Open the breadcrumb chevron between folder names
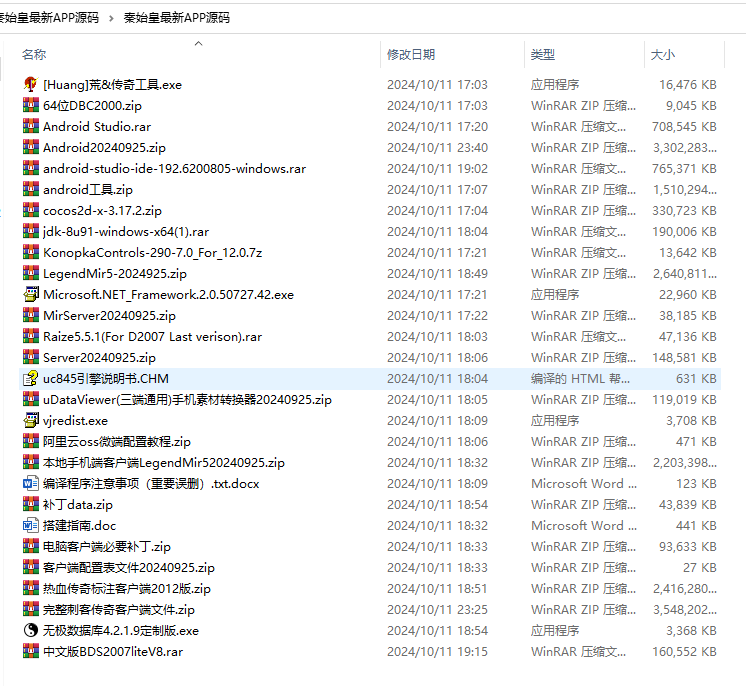This screenshot has height=686, width=746. click(x=111, y=18)
